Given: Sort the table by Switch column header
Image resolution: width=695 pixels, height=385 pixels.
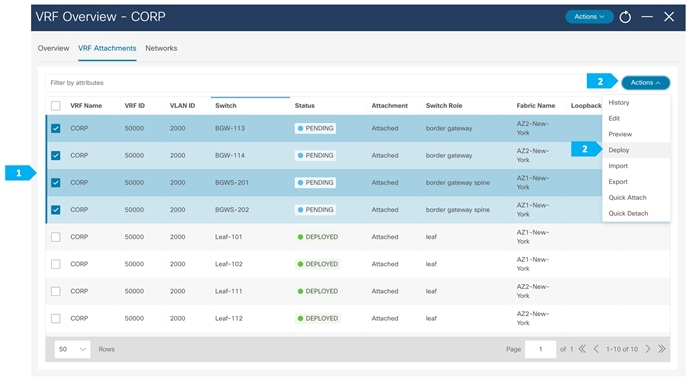Looking at the screenshot, I should click(x=226, y=106).
